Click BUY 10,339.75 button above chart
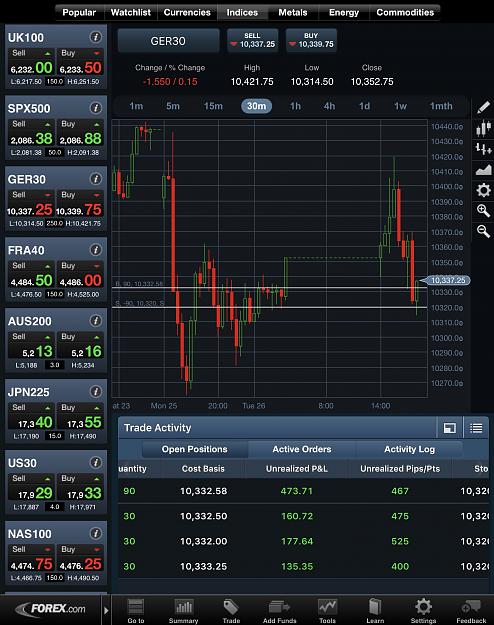The image size is (494, 625). [x=311, y=40]
